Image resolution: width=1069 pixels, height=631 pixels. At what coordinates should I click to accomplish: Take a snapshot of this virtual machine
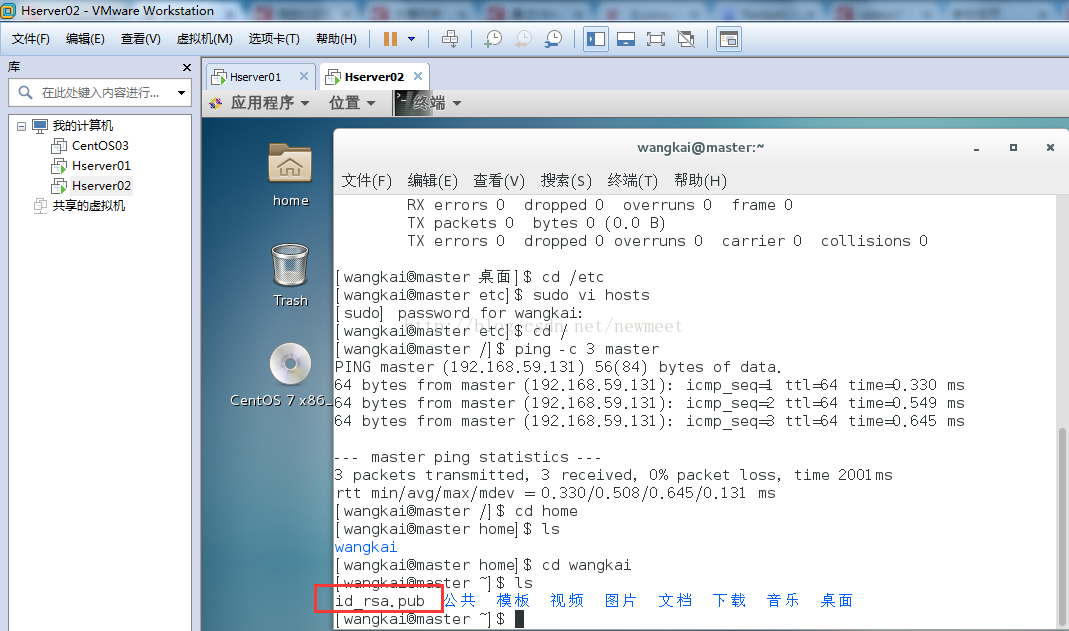[x=493, y=39]
